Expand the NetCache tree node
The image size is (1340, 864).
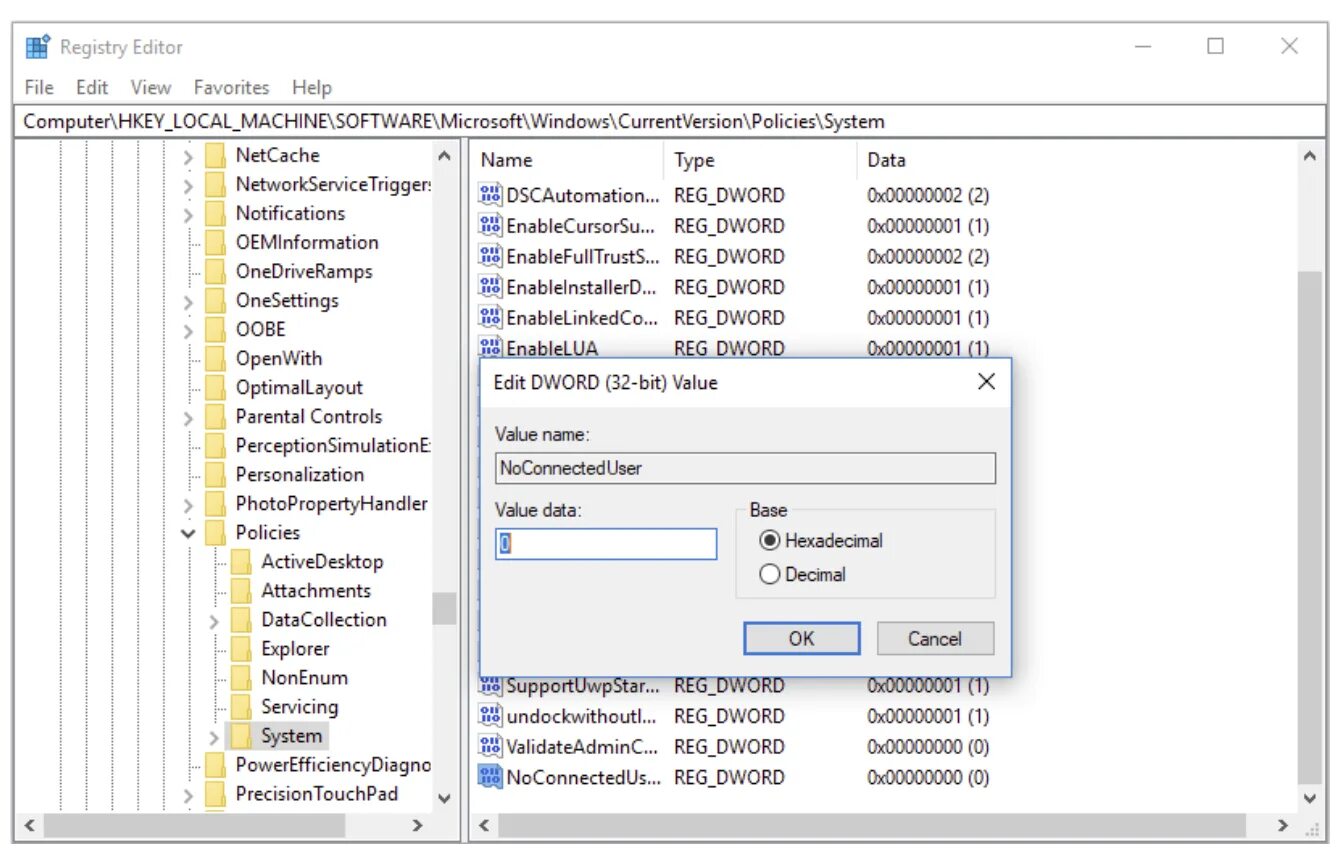[189, 156]
